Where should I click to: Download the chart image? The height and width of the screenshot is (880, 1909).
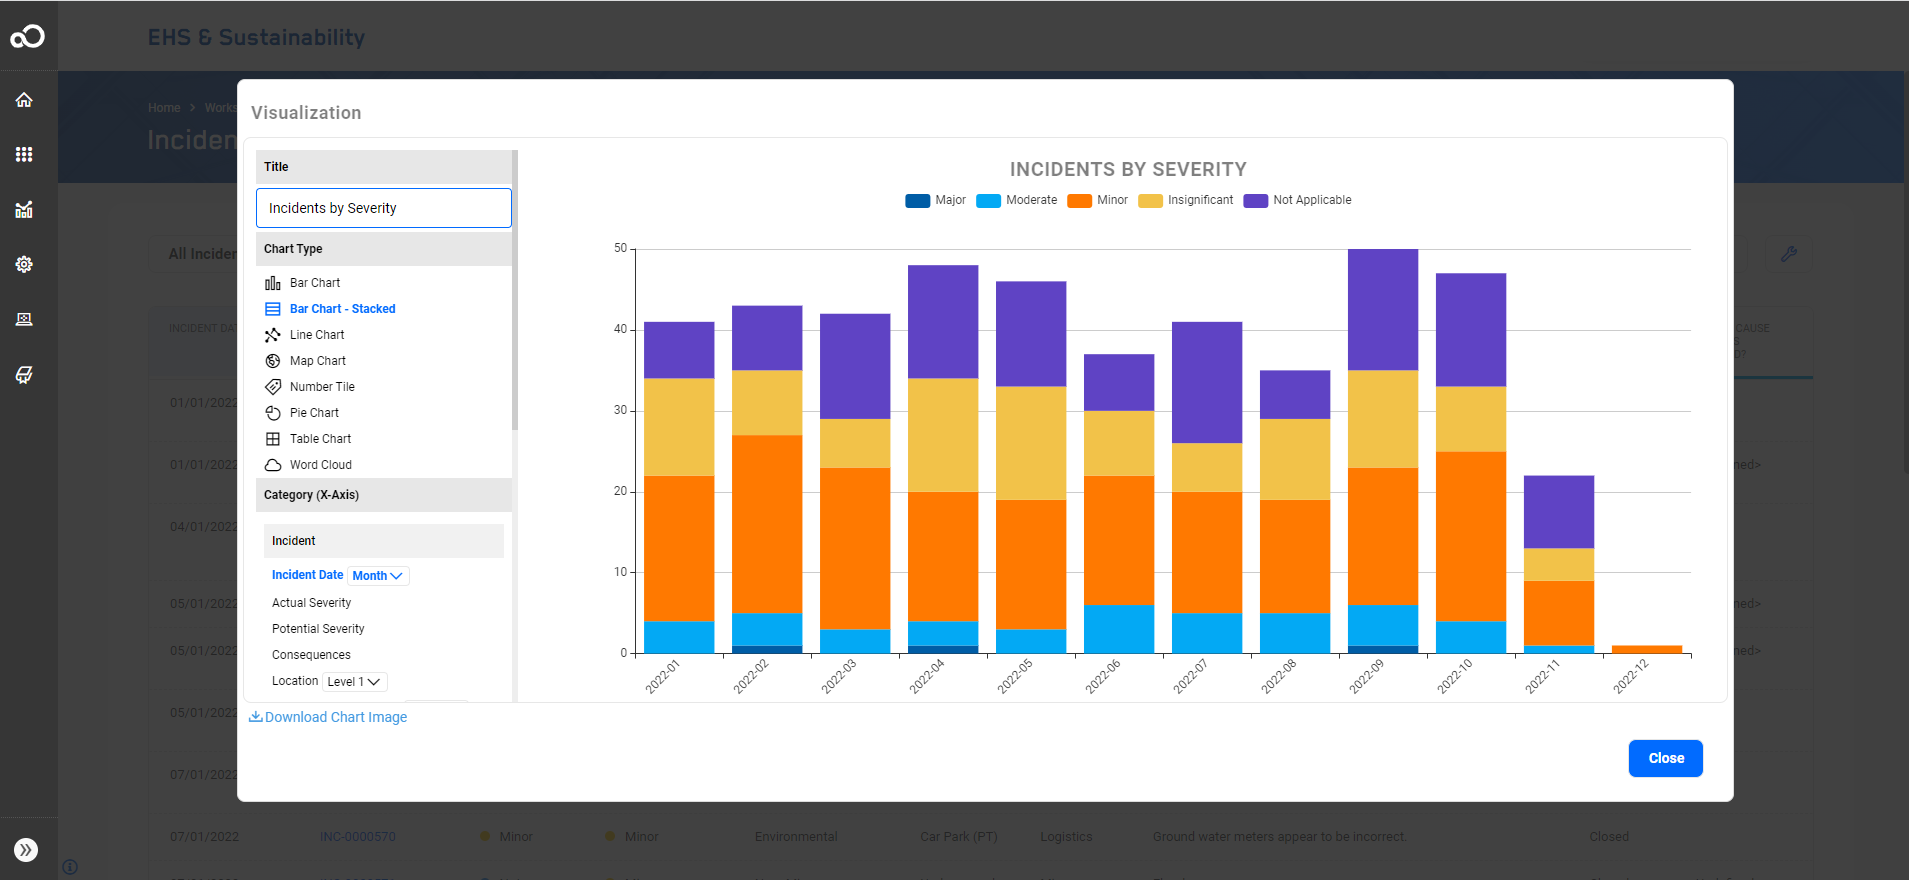[x=328, y=717]
